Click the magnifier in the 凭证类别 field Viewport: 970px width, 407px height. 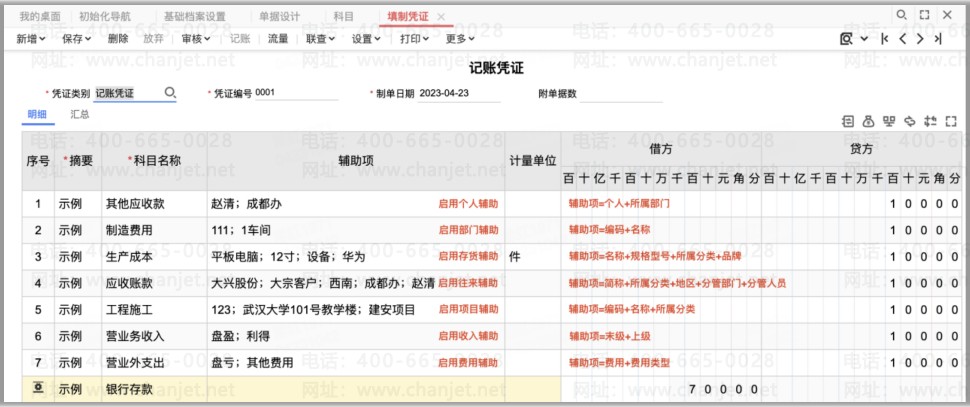tap(170, 93)
